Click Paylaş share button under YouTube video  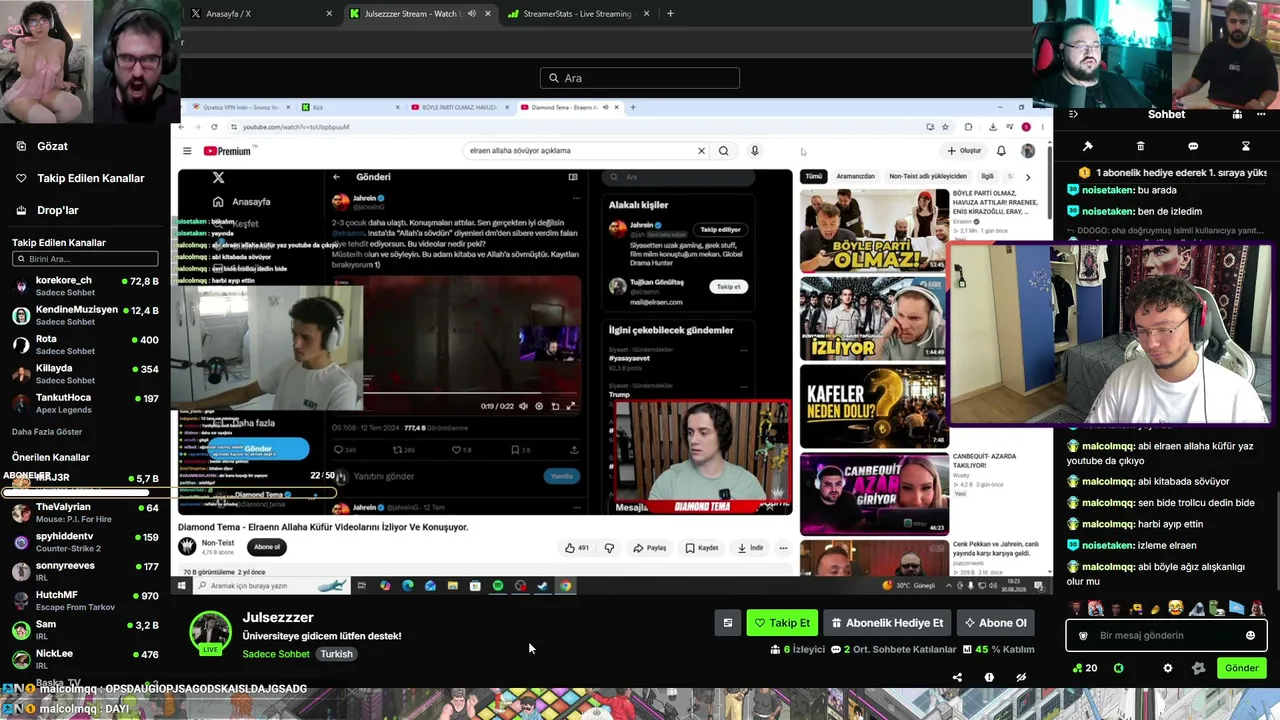coord(650,548)
